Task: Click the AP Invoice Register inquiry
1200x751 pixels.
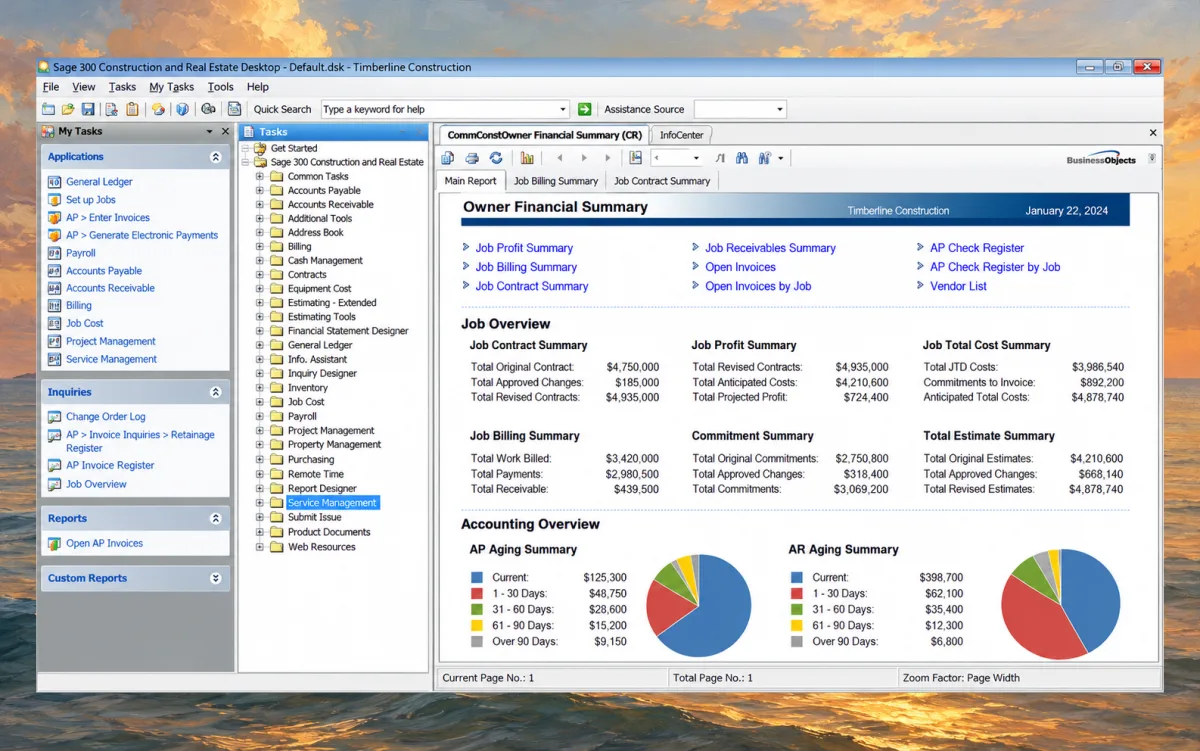Action: click(110, 466)
